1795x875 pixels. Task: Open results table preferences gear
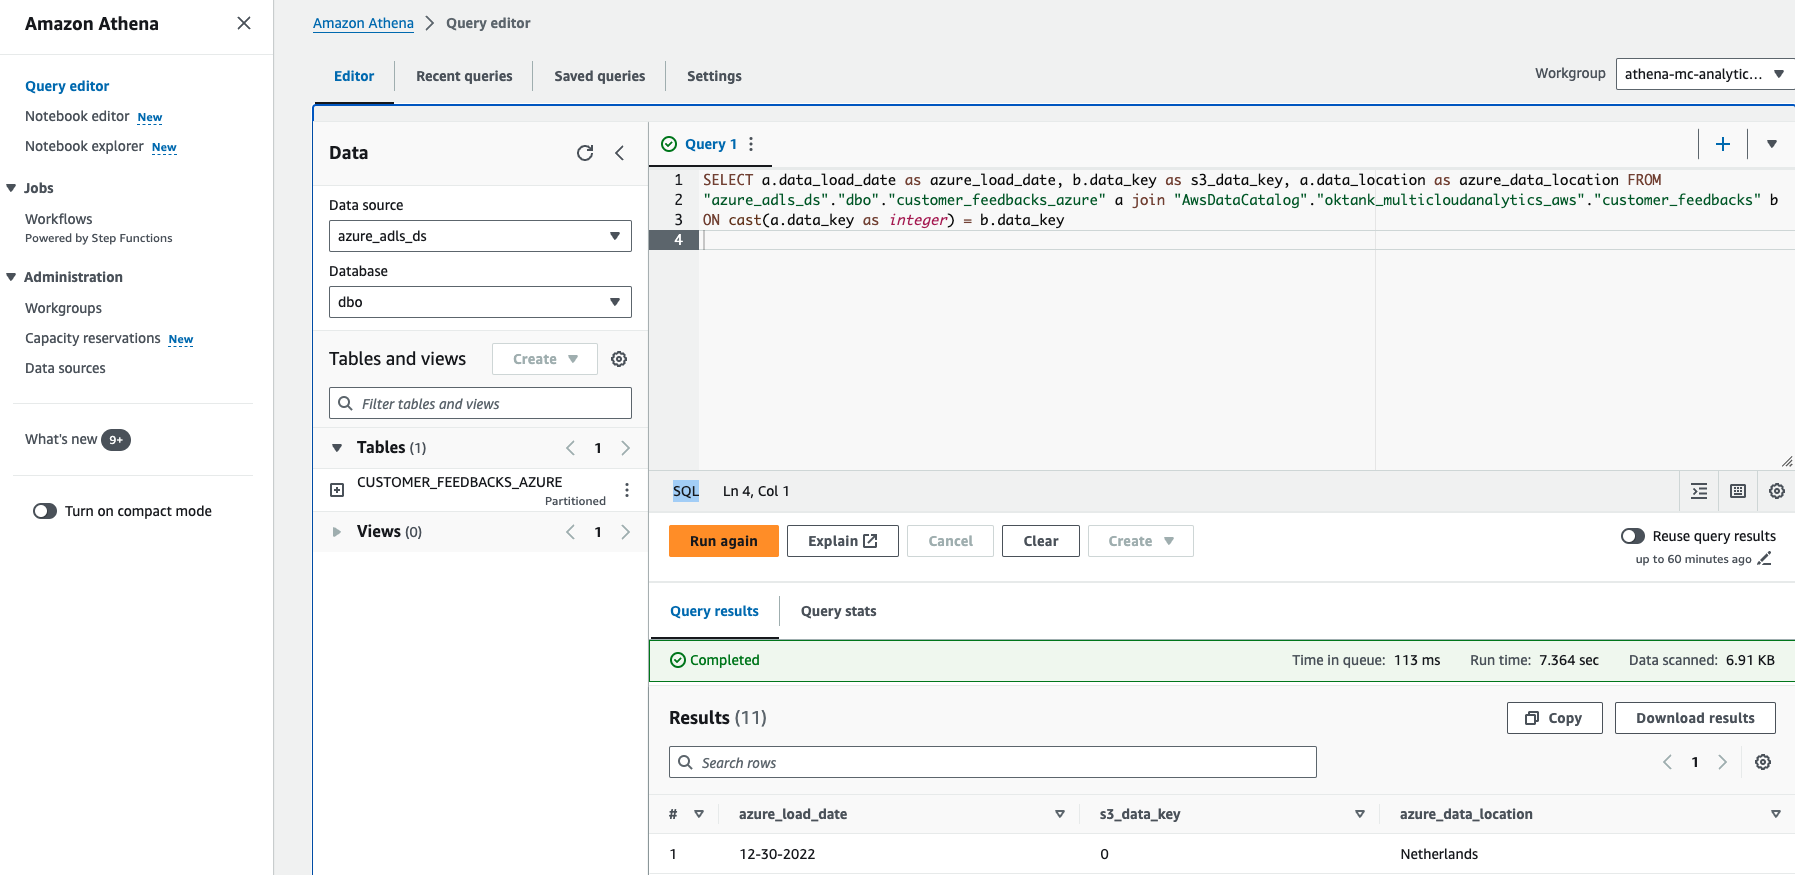coord(1763,762)
